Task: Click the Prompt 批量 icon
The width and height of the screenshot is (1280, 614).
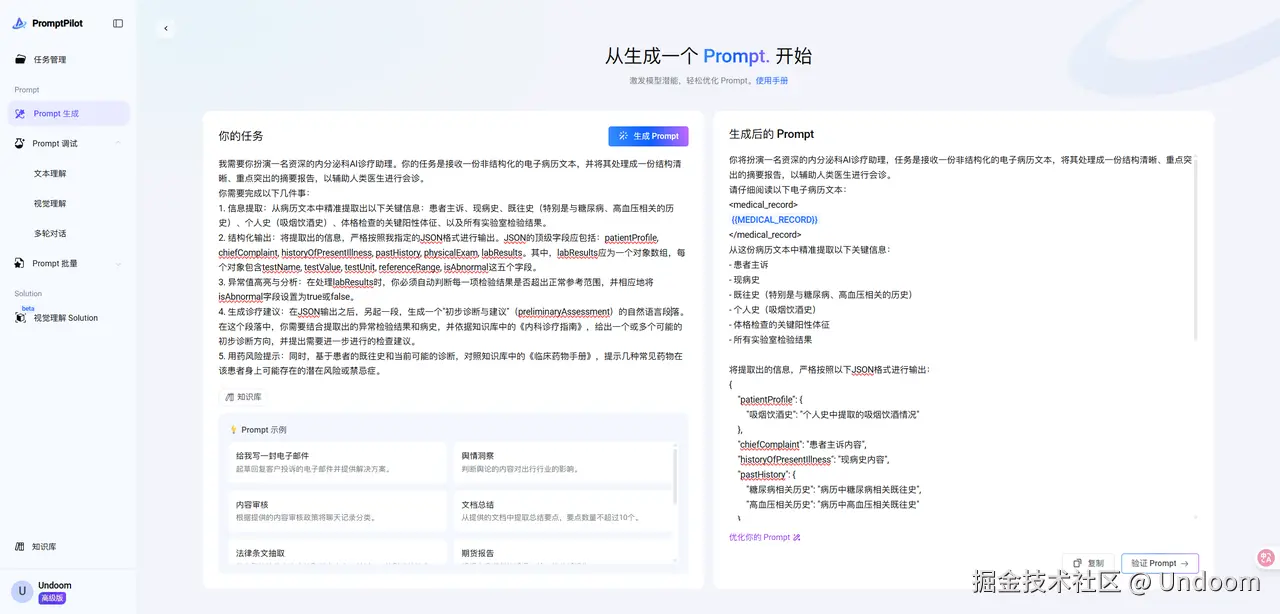Action: click(x=21, y=264)
